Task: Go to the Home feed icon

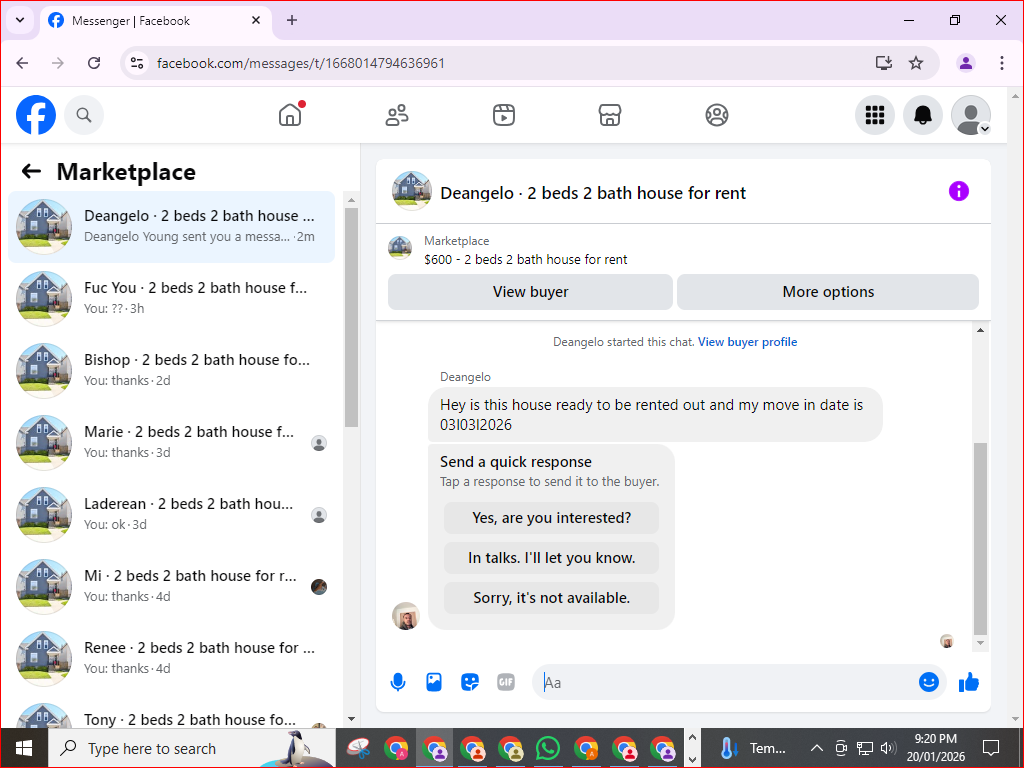Action: point(290,115)
